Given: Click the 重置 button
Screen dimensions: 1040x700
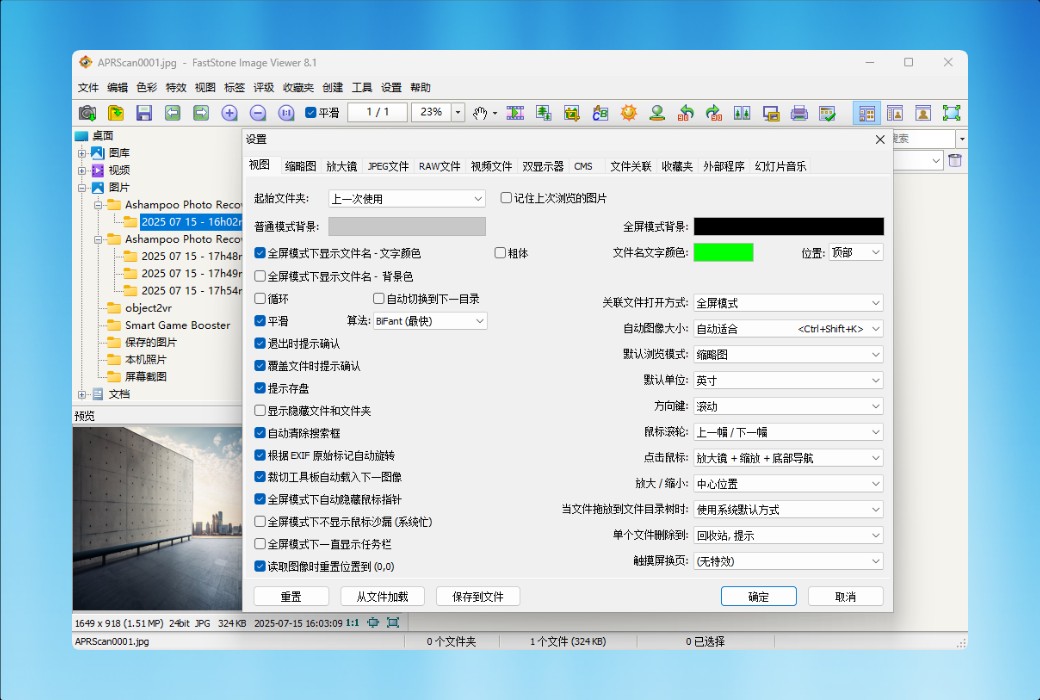Looking at the screenshot, I should click(291, 596).
